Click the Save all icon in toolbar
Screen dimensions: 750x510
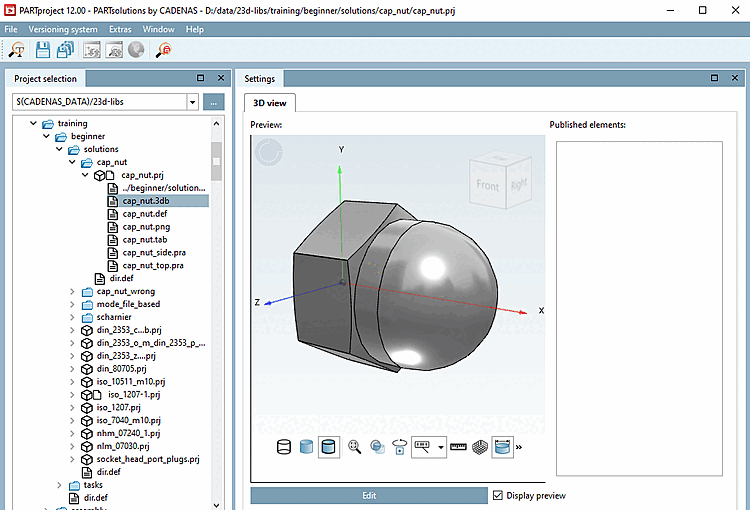(67, 50)
